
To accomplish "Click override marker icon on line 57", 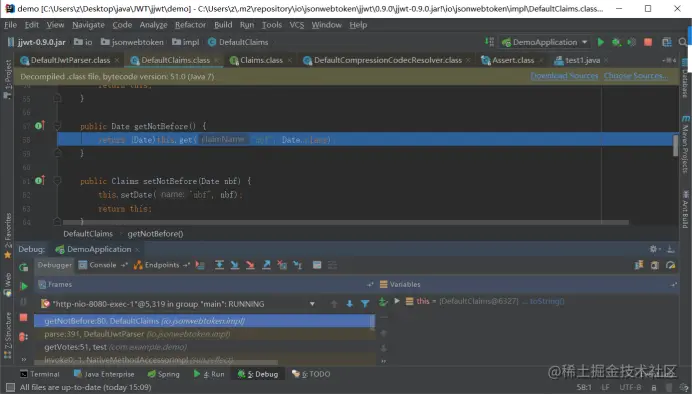I will [x=40, y=126].
